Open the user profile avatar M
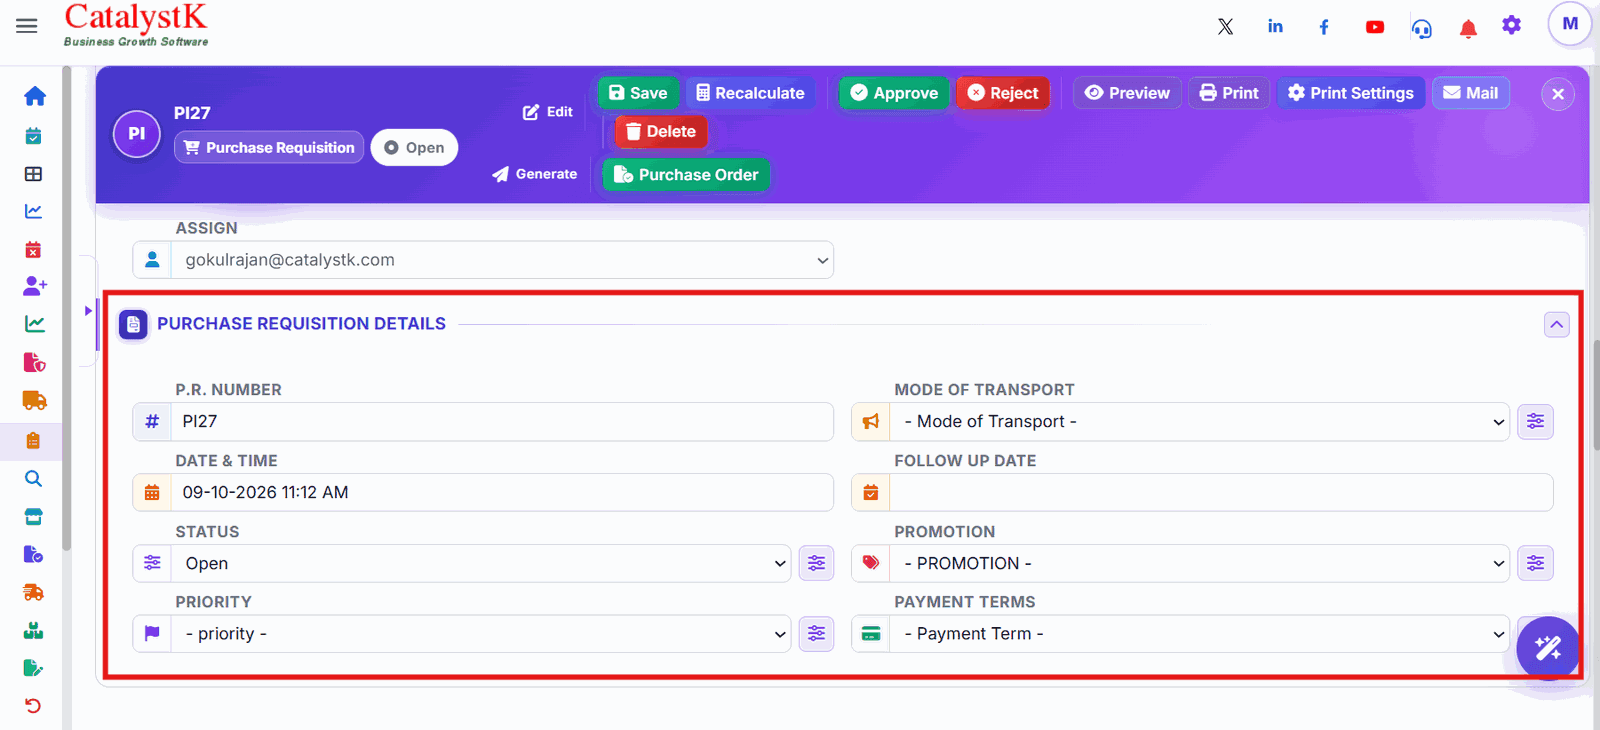Screen dimensions: 1600x730 [1570, 24]
